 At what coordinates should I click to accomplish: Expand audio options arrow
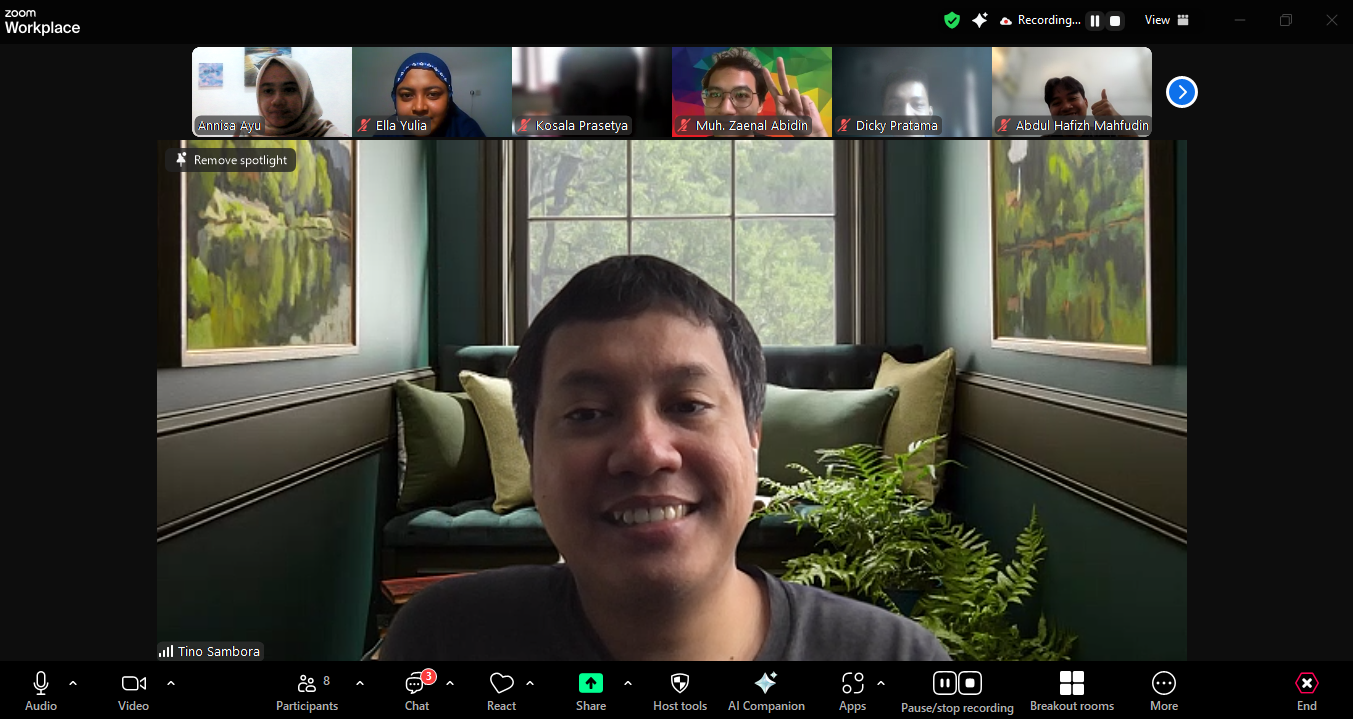73,683
